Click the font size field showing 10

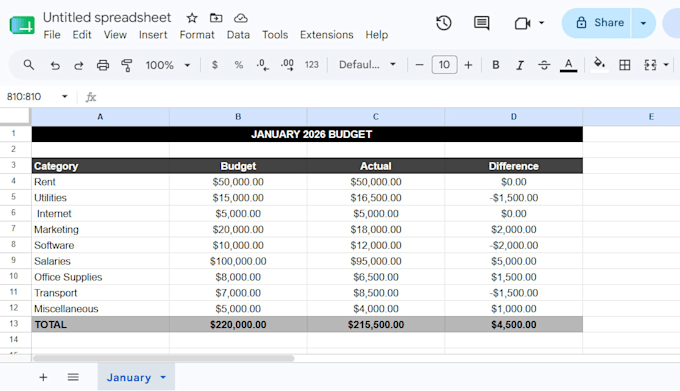444,65
